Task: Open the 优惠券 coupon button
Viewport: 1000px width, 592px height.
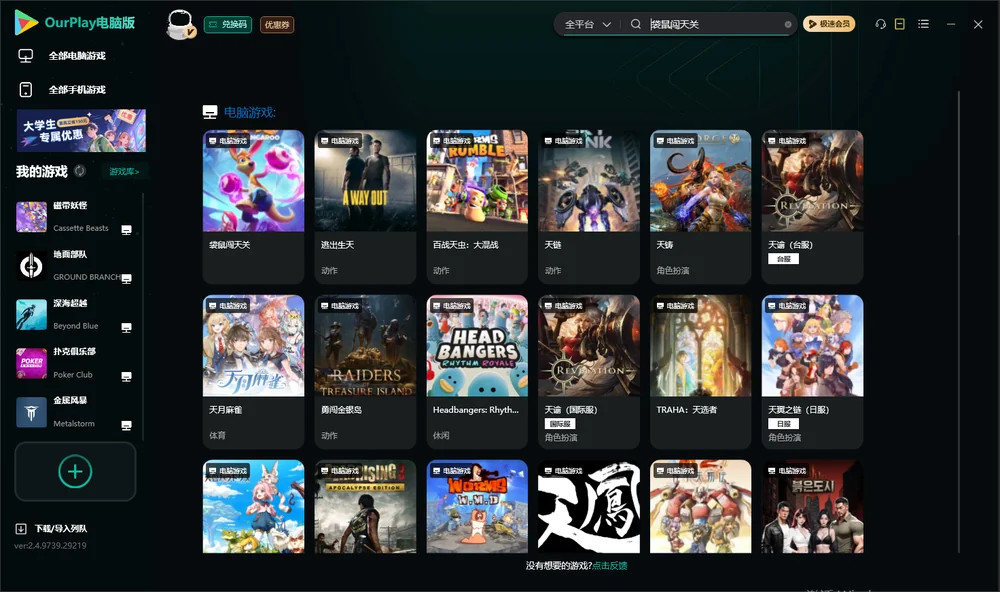Action: [277, 25]
